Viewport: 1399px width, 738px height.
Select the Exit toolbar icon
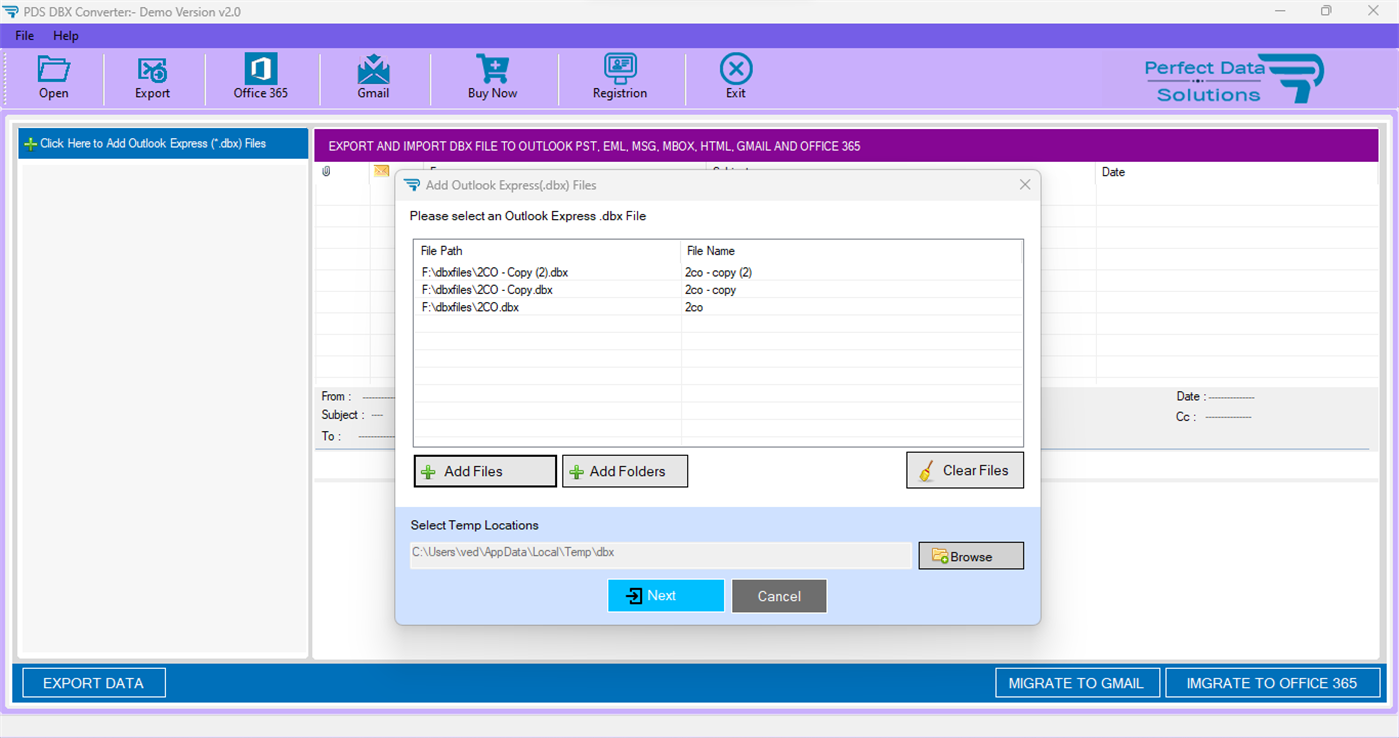coord(735,77)
